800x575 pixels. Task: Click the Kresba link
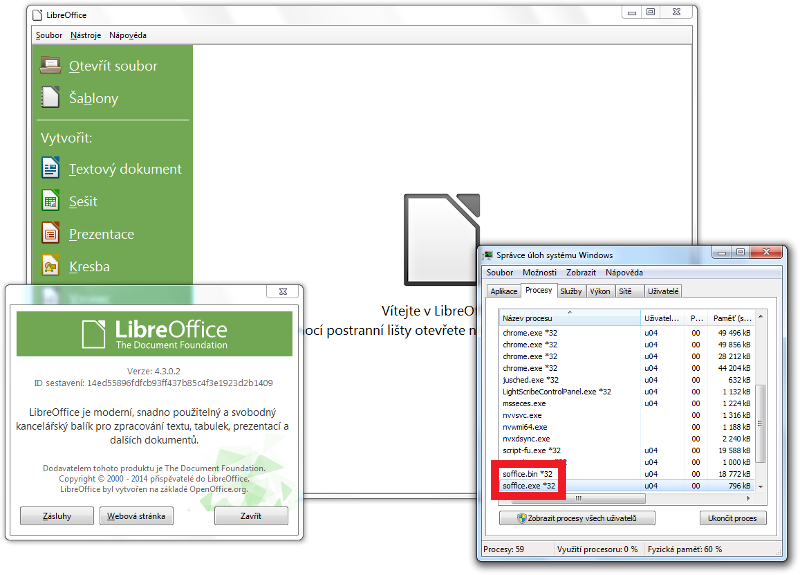pos(89,266)
